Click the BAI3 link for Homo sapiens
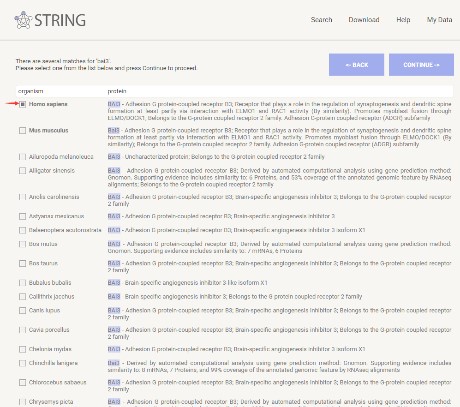 pos(114,104)
